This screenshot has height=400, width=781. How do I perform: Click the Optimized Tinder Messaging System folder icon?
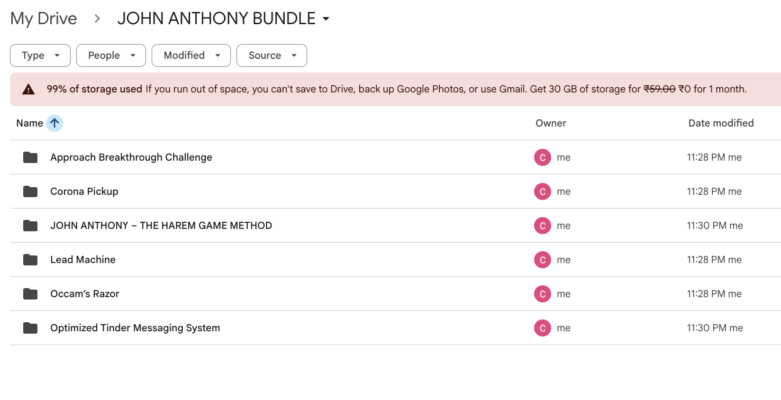click(x=30, y=328)
